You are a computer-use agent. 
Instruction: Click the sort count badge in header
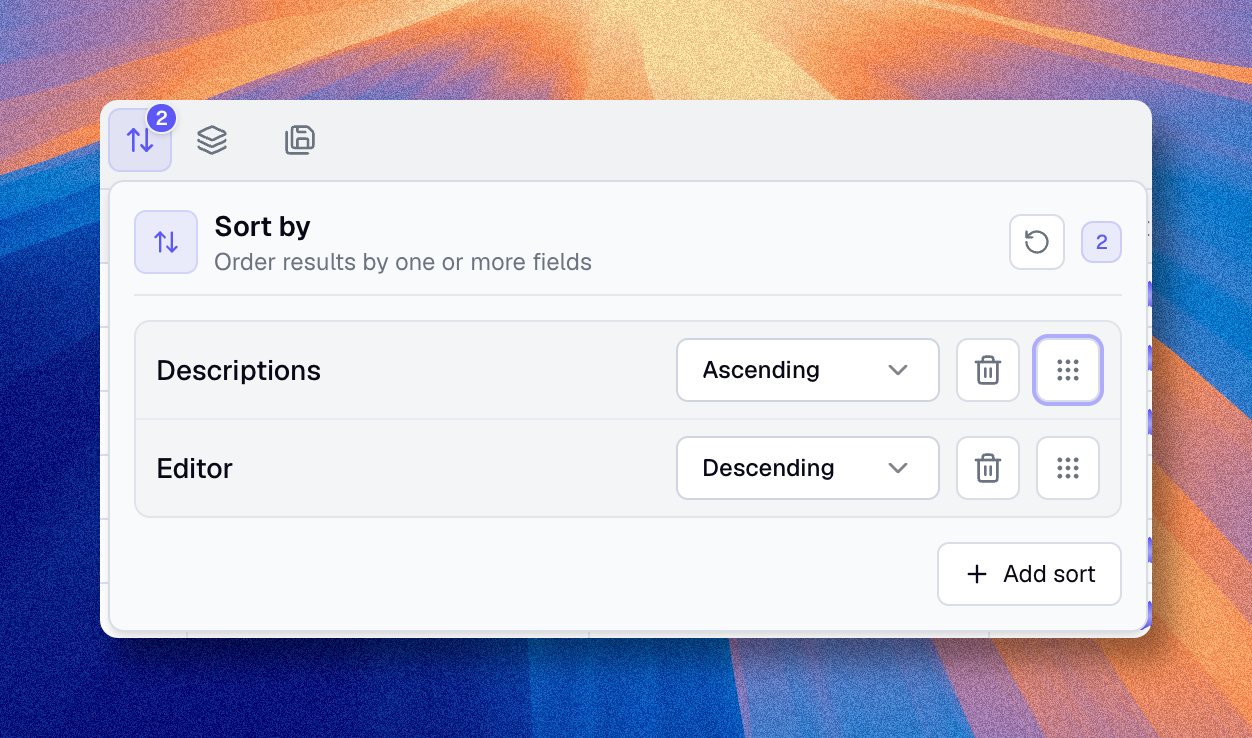[x=1102, y=242]
